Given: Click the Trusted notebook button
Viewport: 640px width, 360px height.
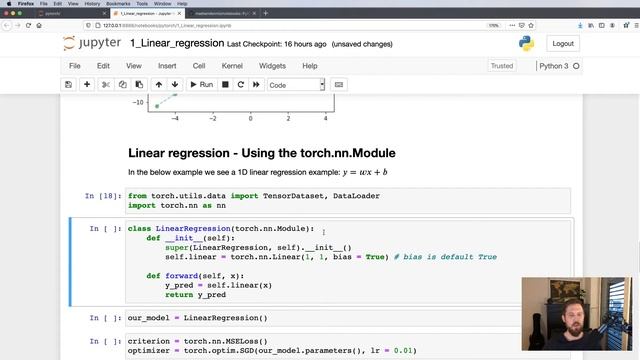Looking at the screenshot, I should (502, 66).
